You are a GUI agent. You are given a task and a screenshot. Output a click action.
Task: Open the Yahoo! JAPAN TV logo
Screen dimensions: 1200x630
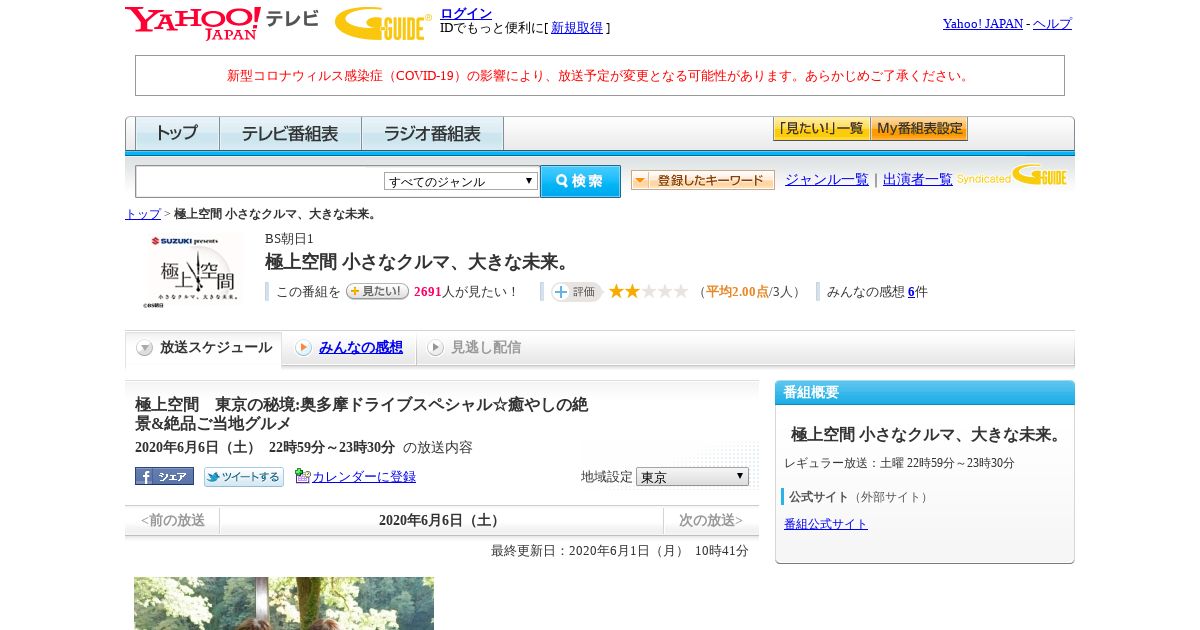point(222,23)
